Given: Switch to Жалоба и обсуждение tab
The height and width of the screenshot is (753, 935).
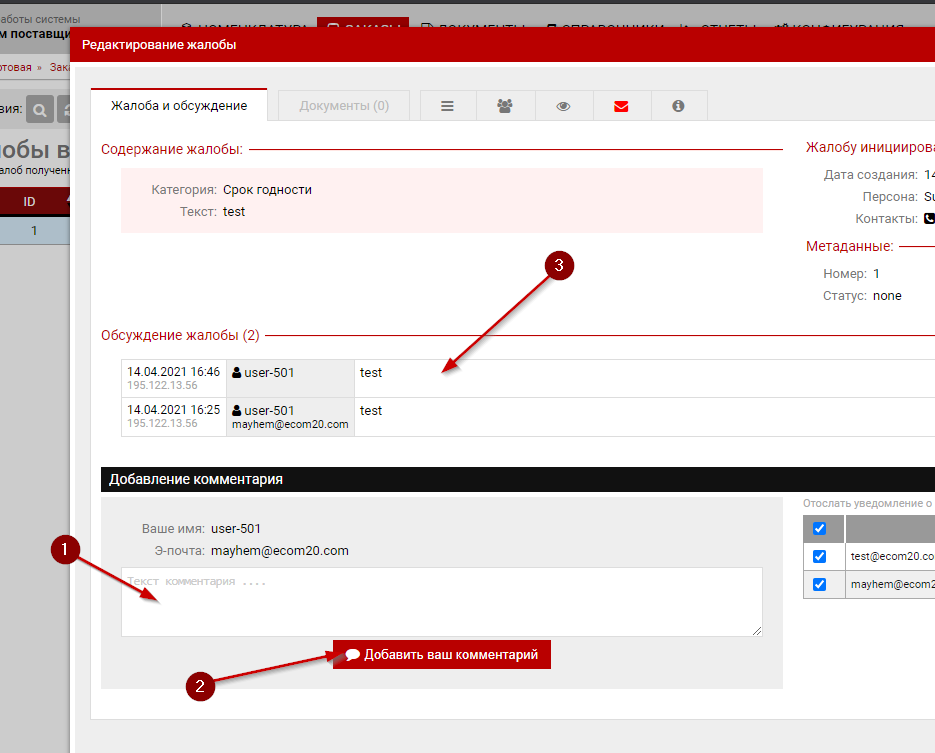Looking at the screenshot, I should pos(179,106).
